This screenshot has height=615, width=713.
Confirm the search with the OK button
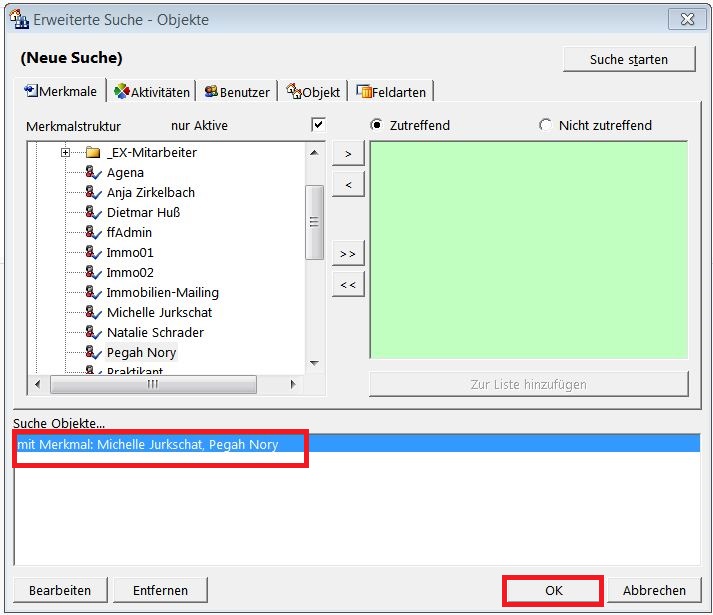coord(553,590)
